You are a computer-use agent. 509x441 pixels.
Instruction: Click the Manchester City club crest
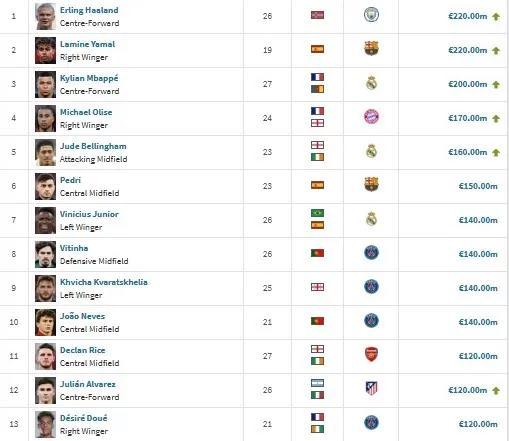tap(371, 15)
